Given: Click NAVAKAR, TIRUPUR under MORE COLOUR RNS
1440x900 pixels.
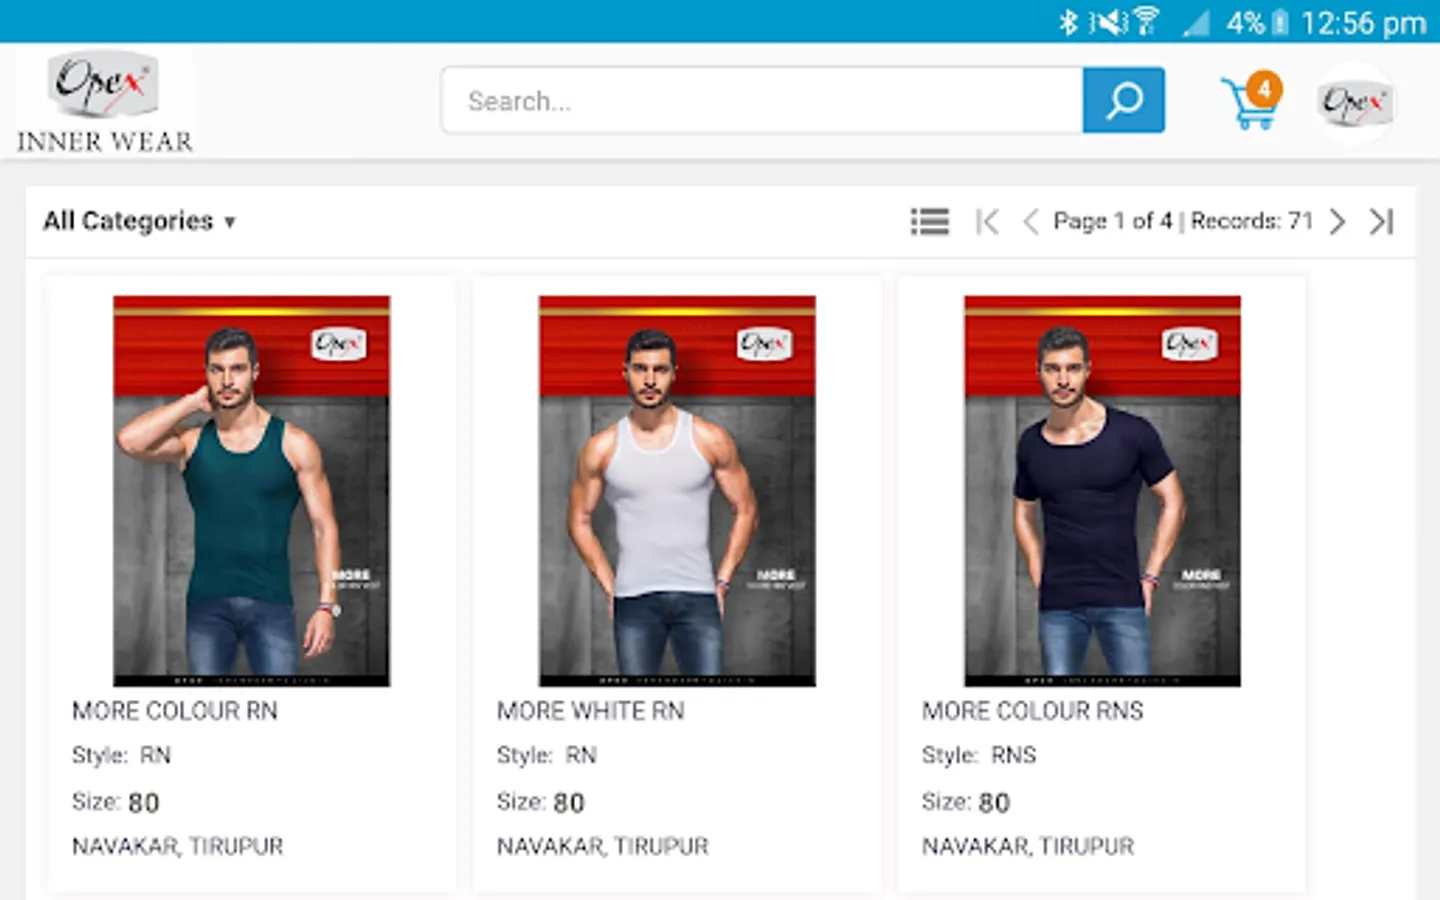Looking at the screenshot, I should 1028,847.
